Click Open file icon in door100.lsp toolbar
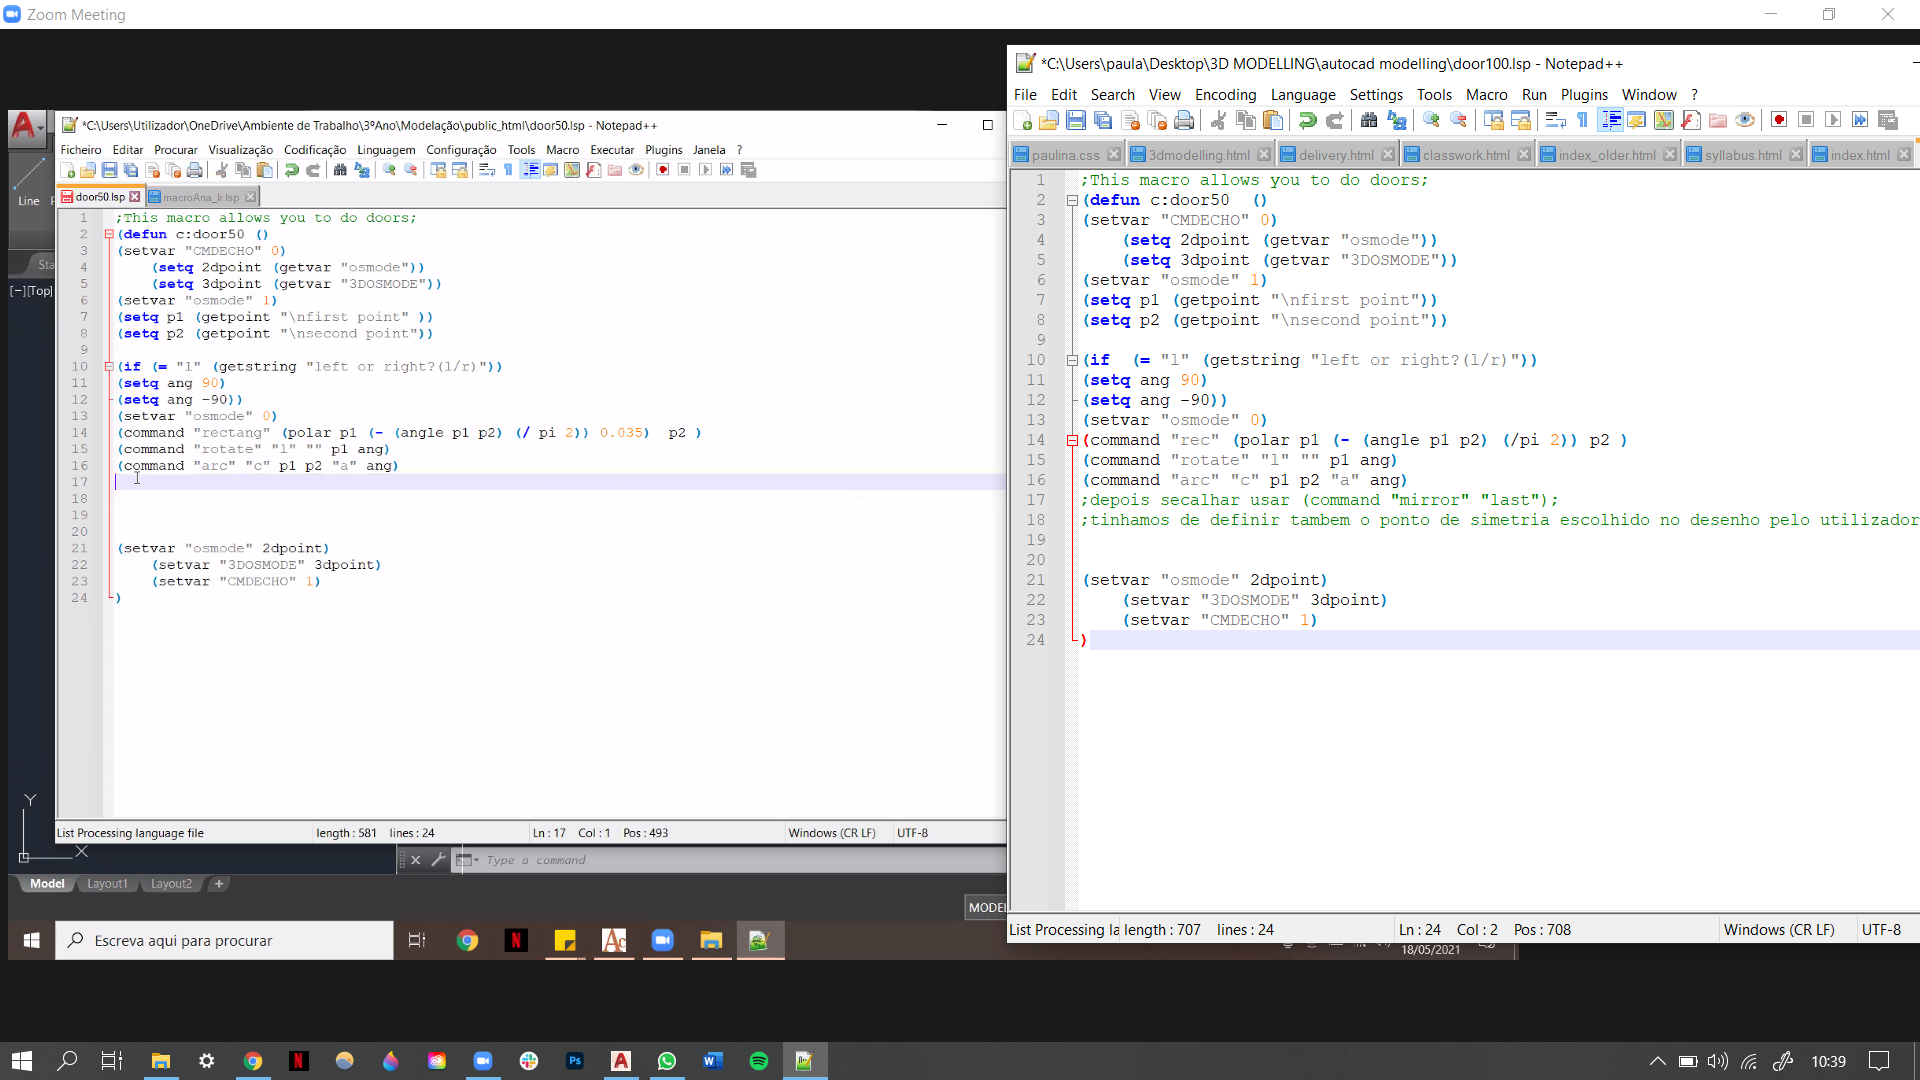 click(1048, 121)
